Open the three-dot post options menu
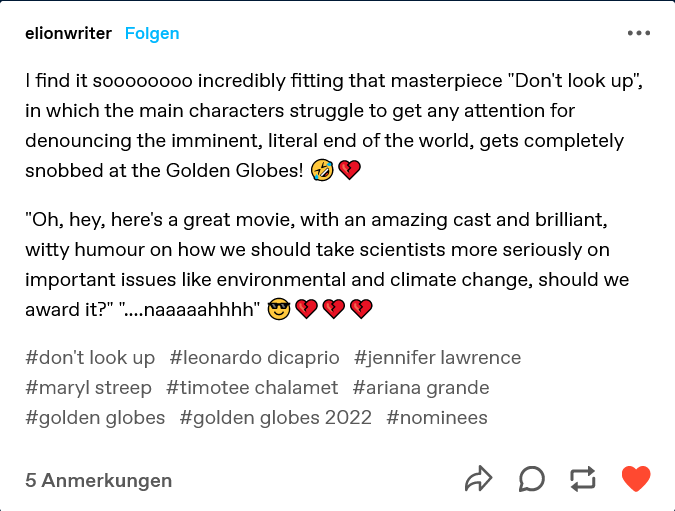 [x=638, y=33]
